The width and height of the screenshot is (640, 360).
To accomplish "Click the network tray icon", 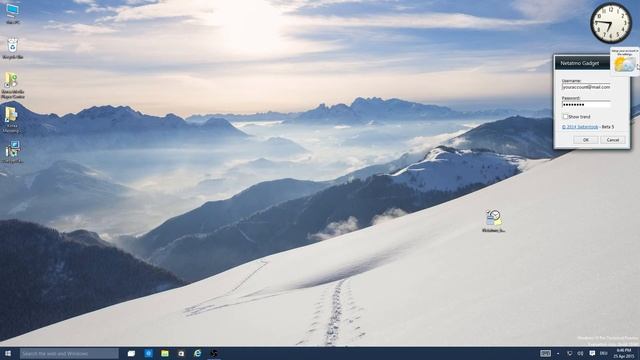I will pos(570,353).
